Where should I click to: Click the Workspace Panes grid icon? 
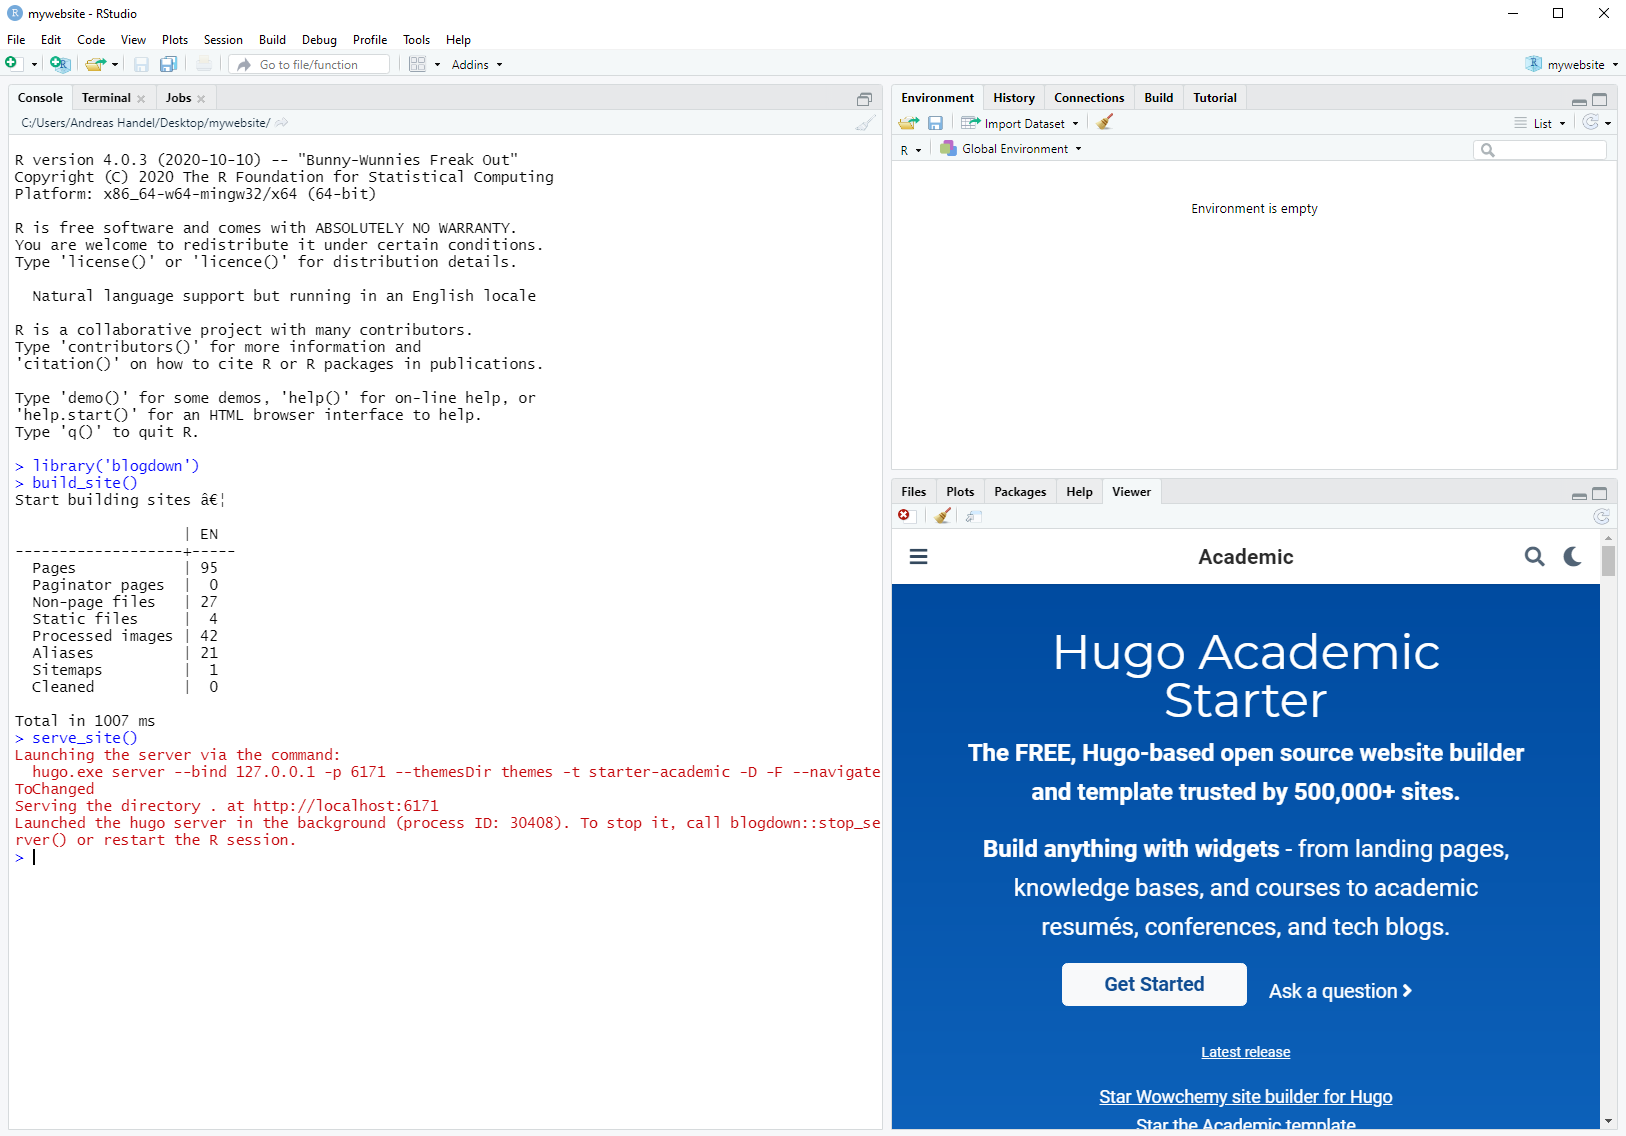point(418,64)
